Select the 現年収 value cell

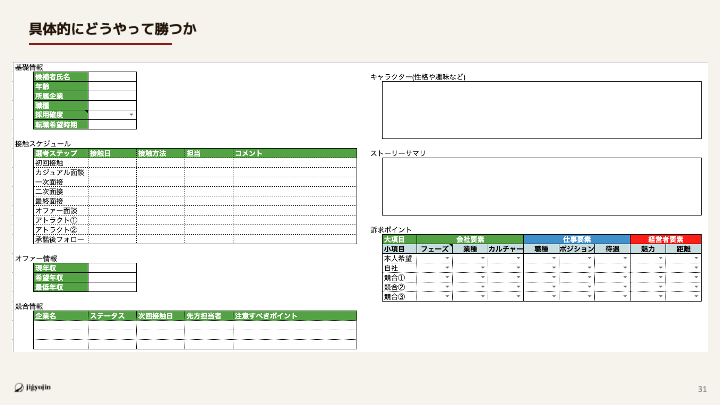click(x=112, y=268)
